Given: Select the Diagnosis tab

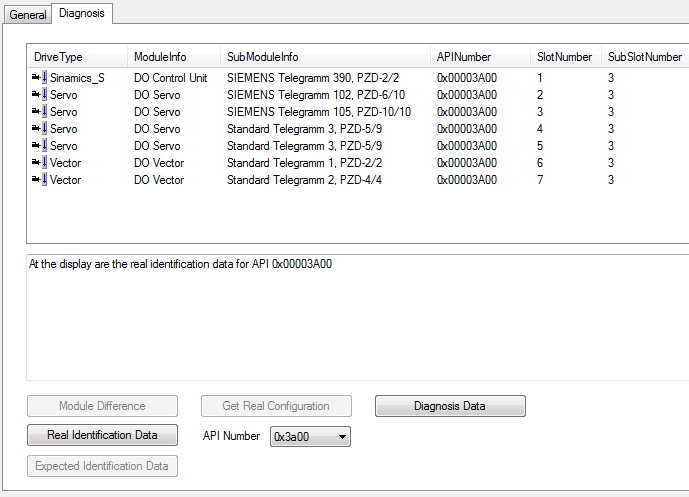Looking at the screenshot, I should (x=82, y=13).
